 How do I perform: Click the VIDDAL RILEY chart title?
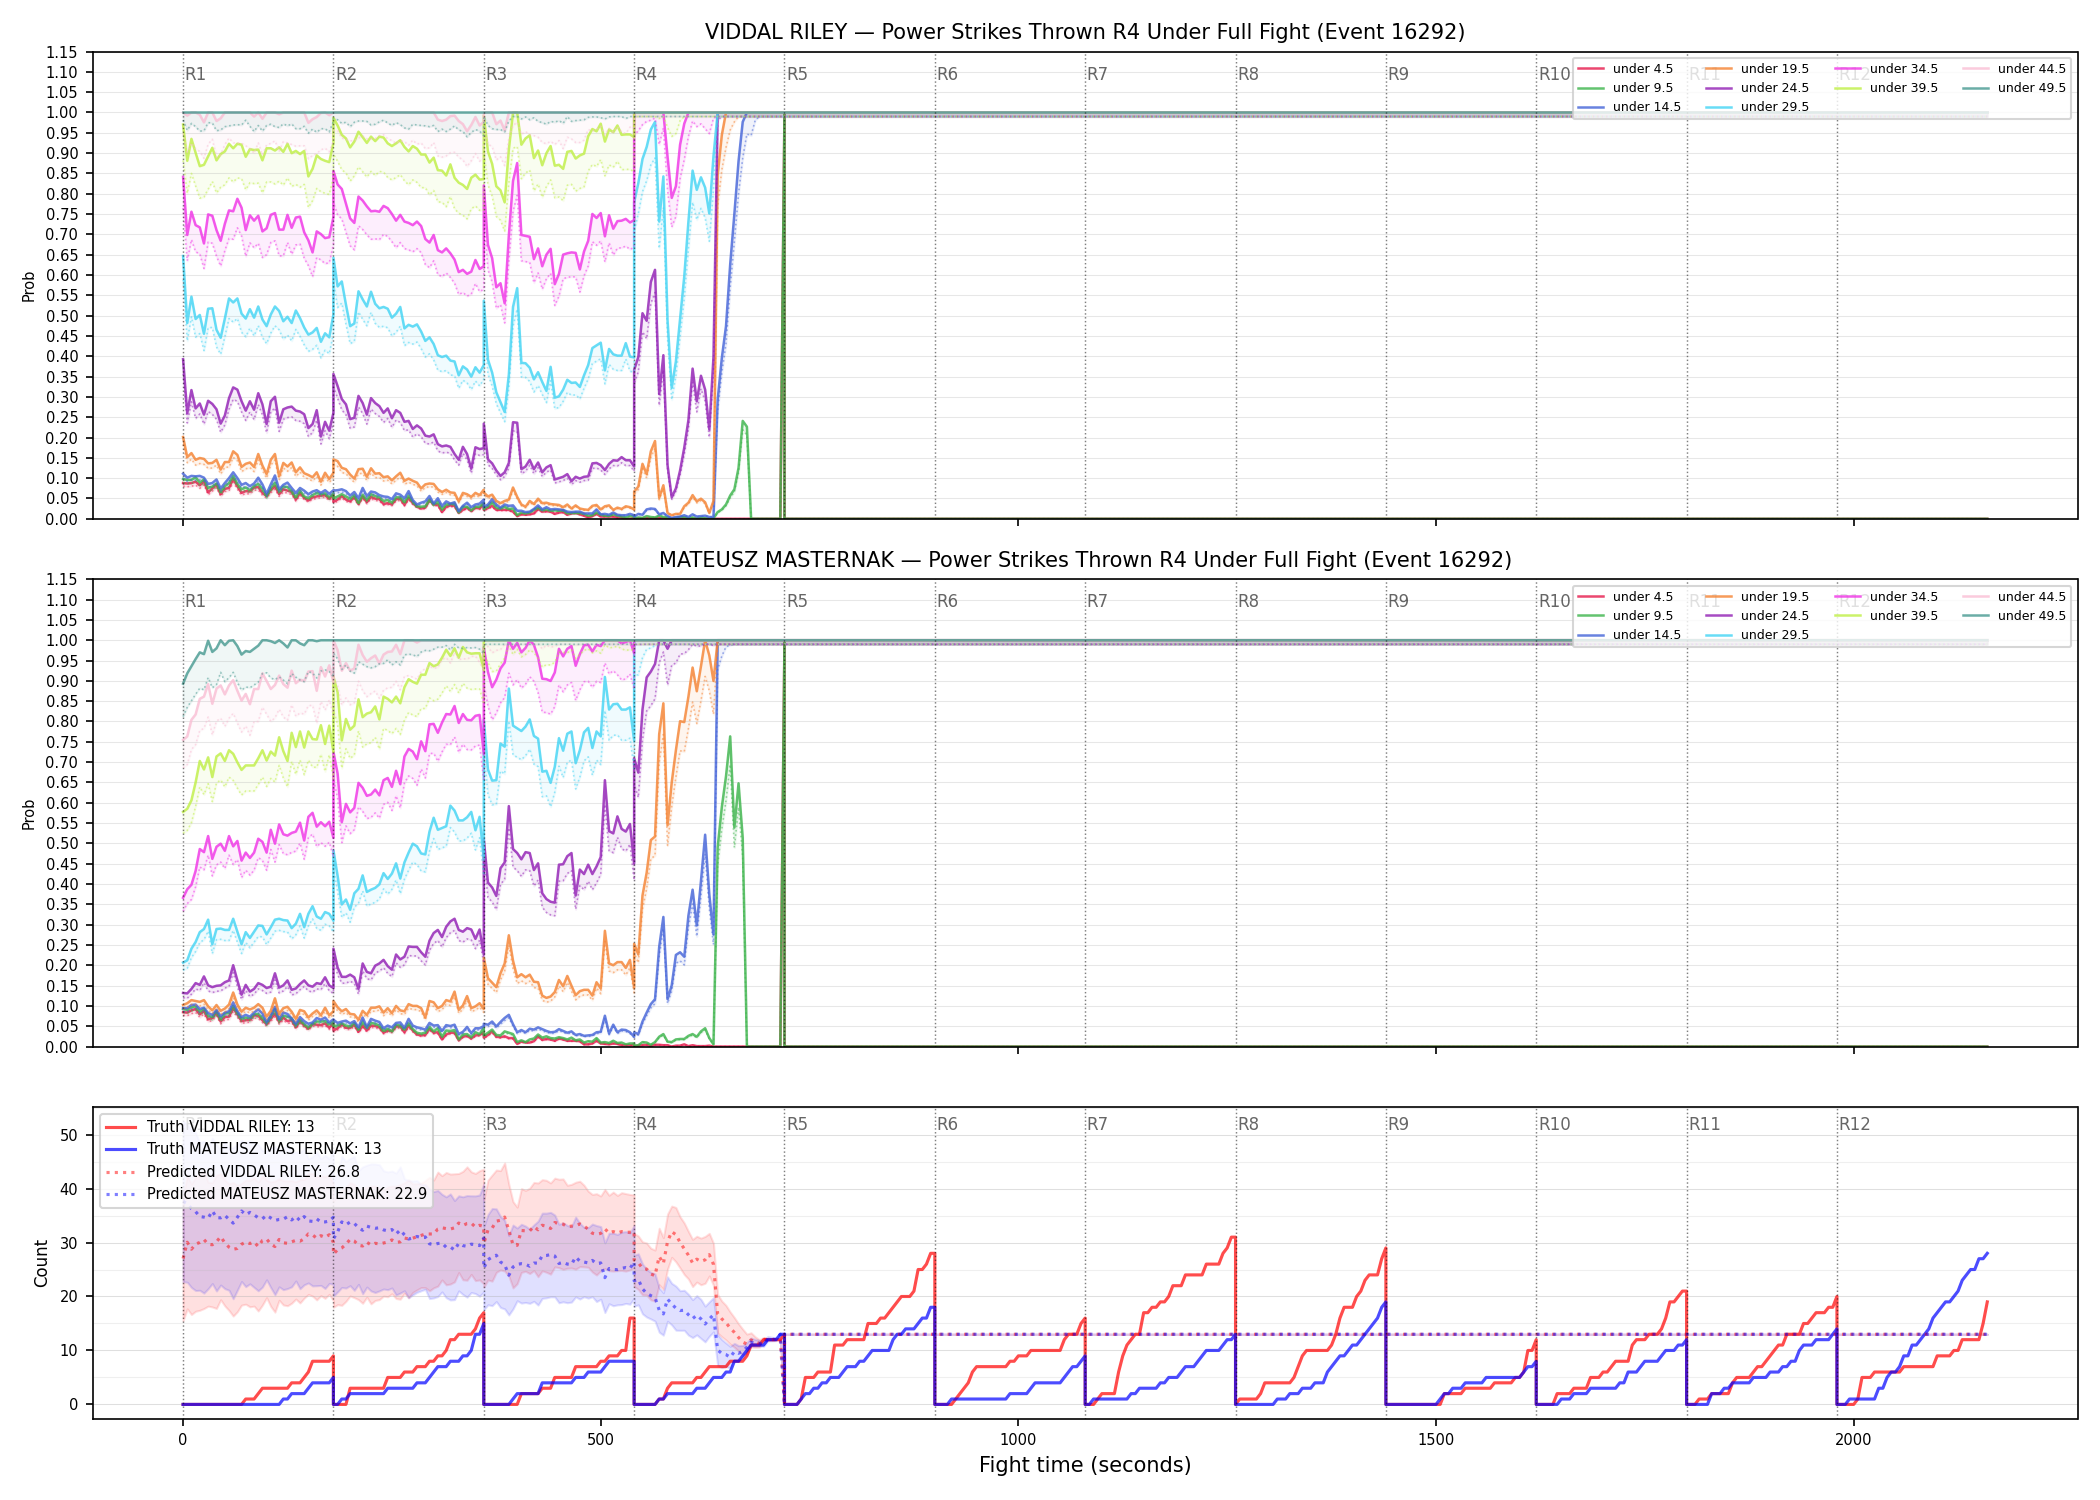pyautogui.click(x=1085, y=32)
